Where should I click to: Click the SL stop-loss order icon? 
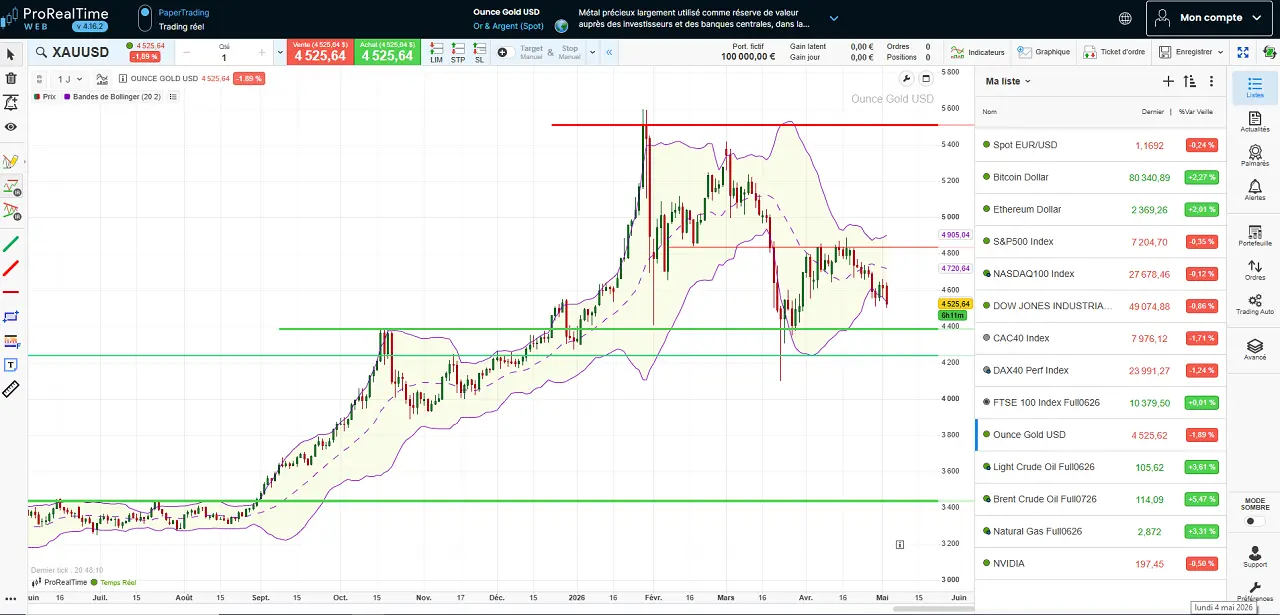click(x=480, y=52)
